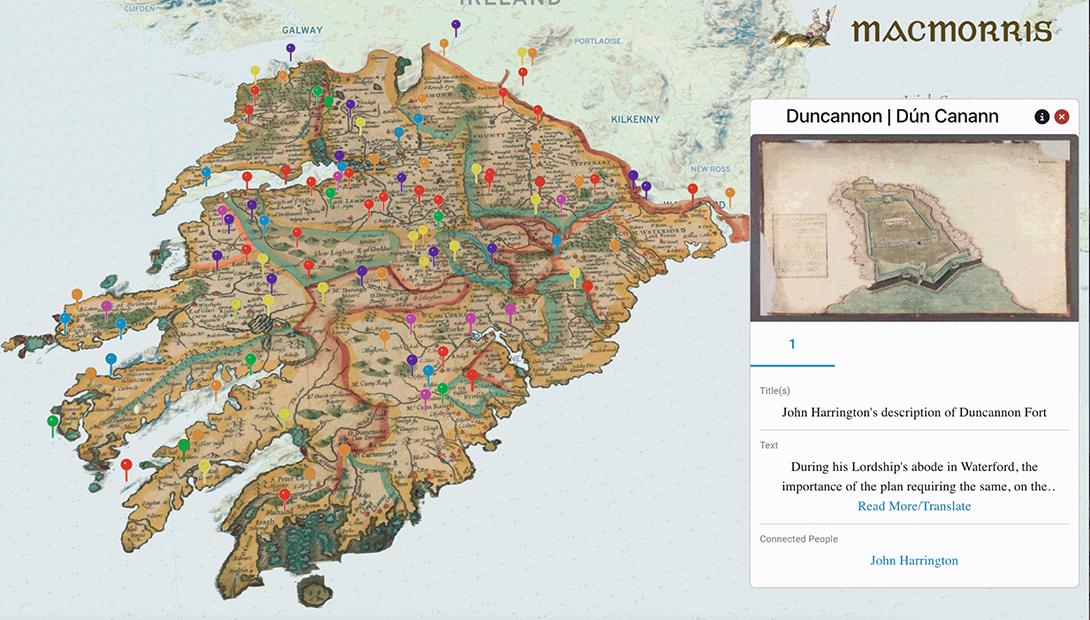This screenshot has width=1090, height=620.
Task: Select the yellow pin at map's northwest corner
Action: point(255,72)
